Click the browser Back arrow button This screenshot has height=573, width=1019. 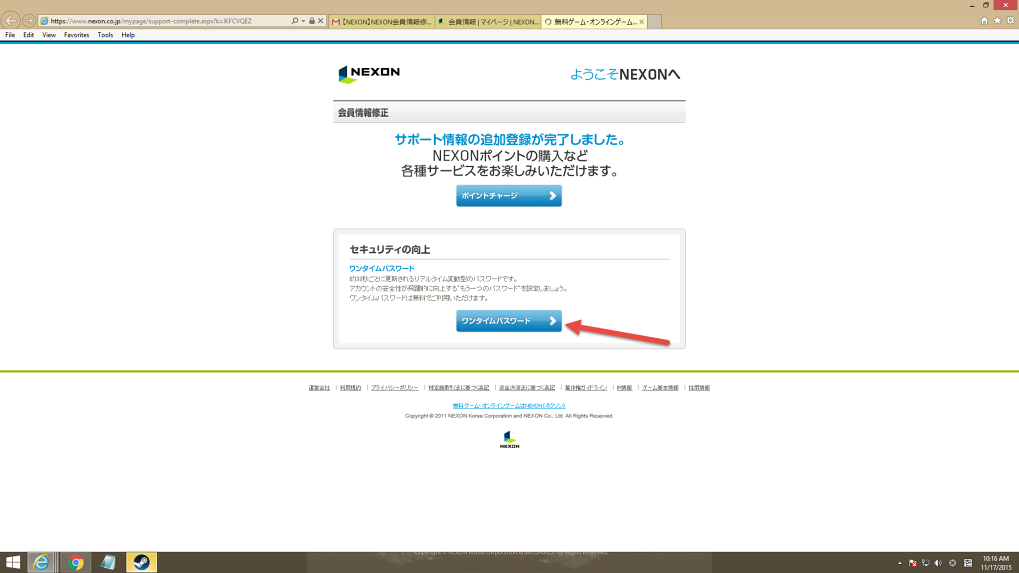pos(11,20)
